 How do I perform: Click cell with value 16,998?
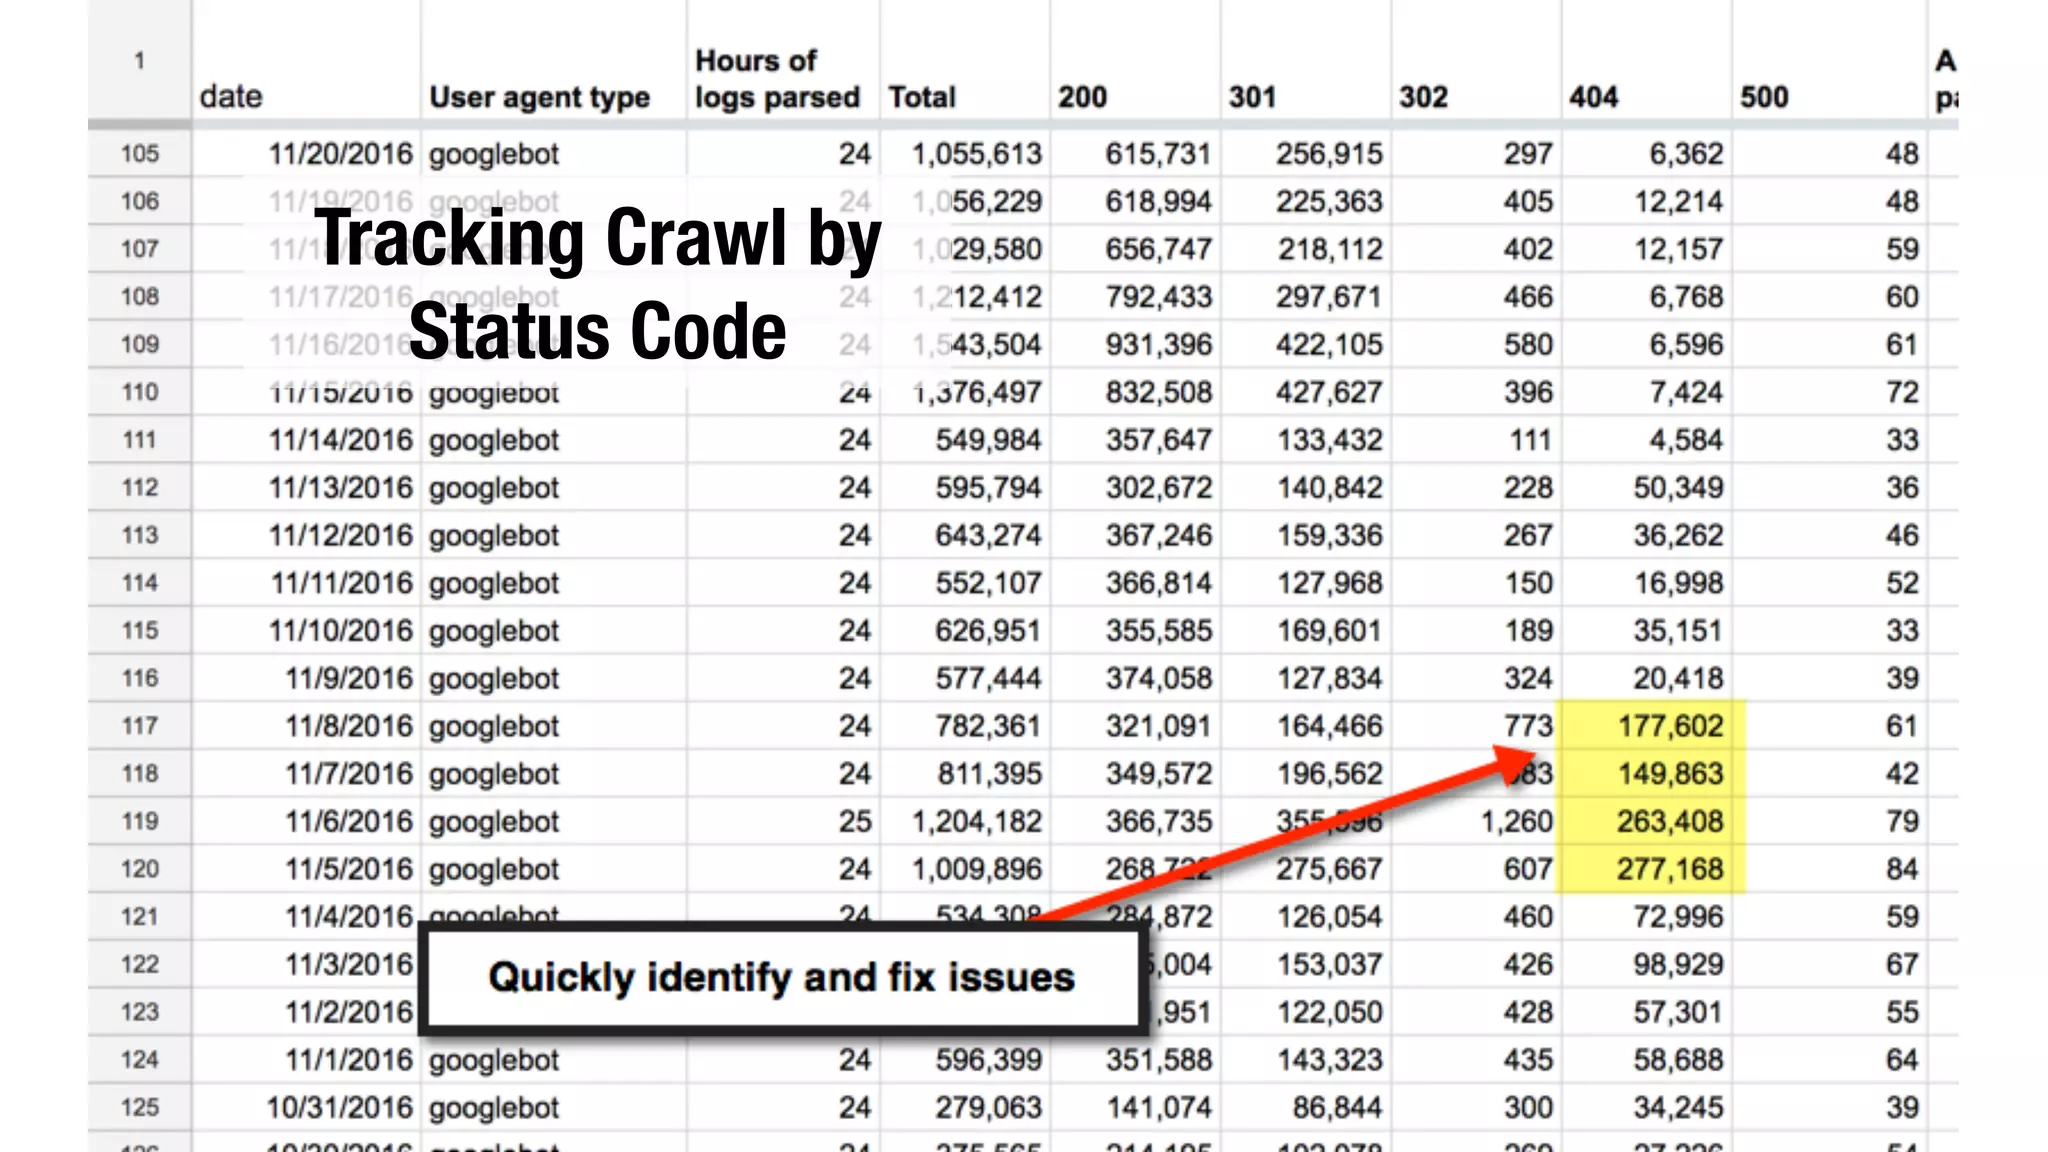click(1646, 583)
